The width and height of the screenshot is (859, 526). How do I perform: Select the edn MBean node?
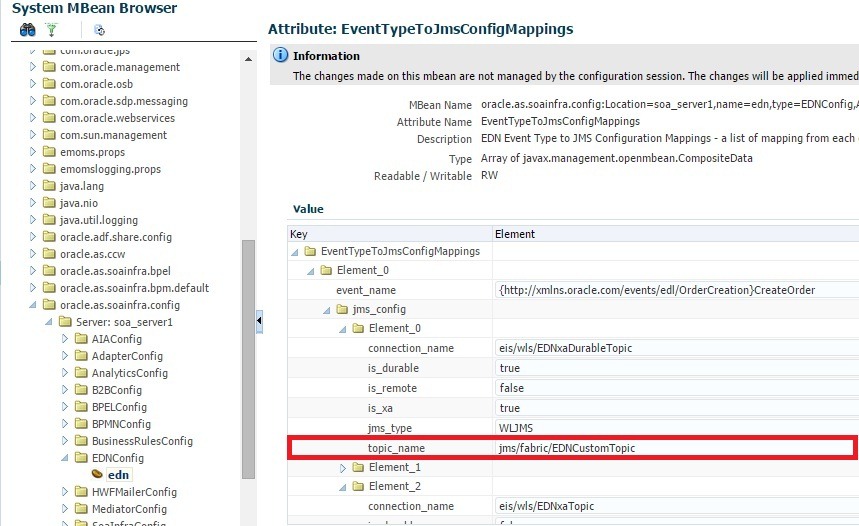pos(119,475)
